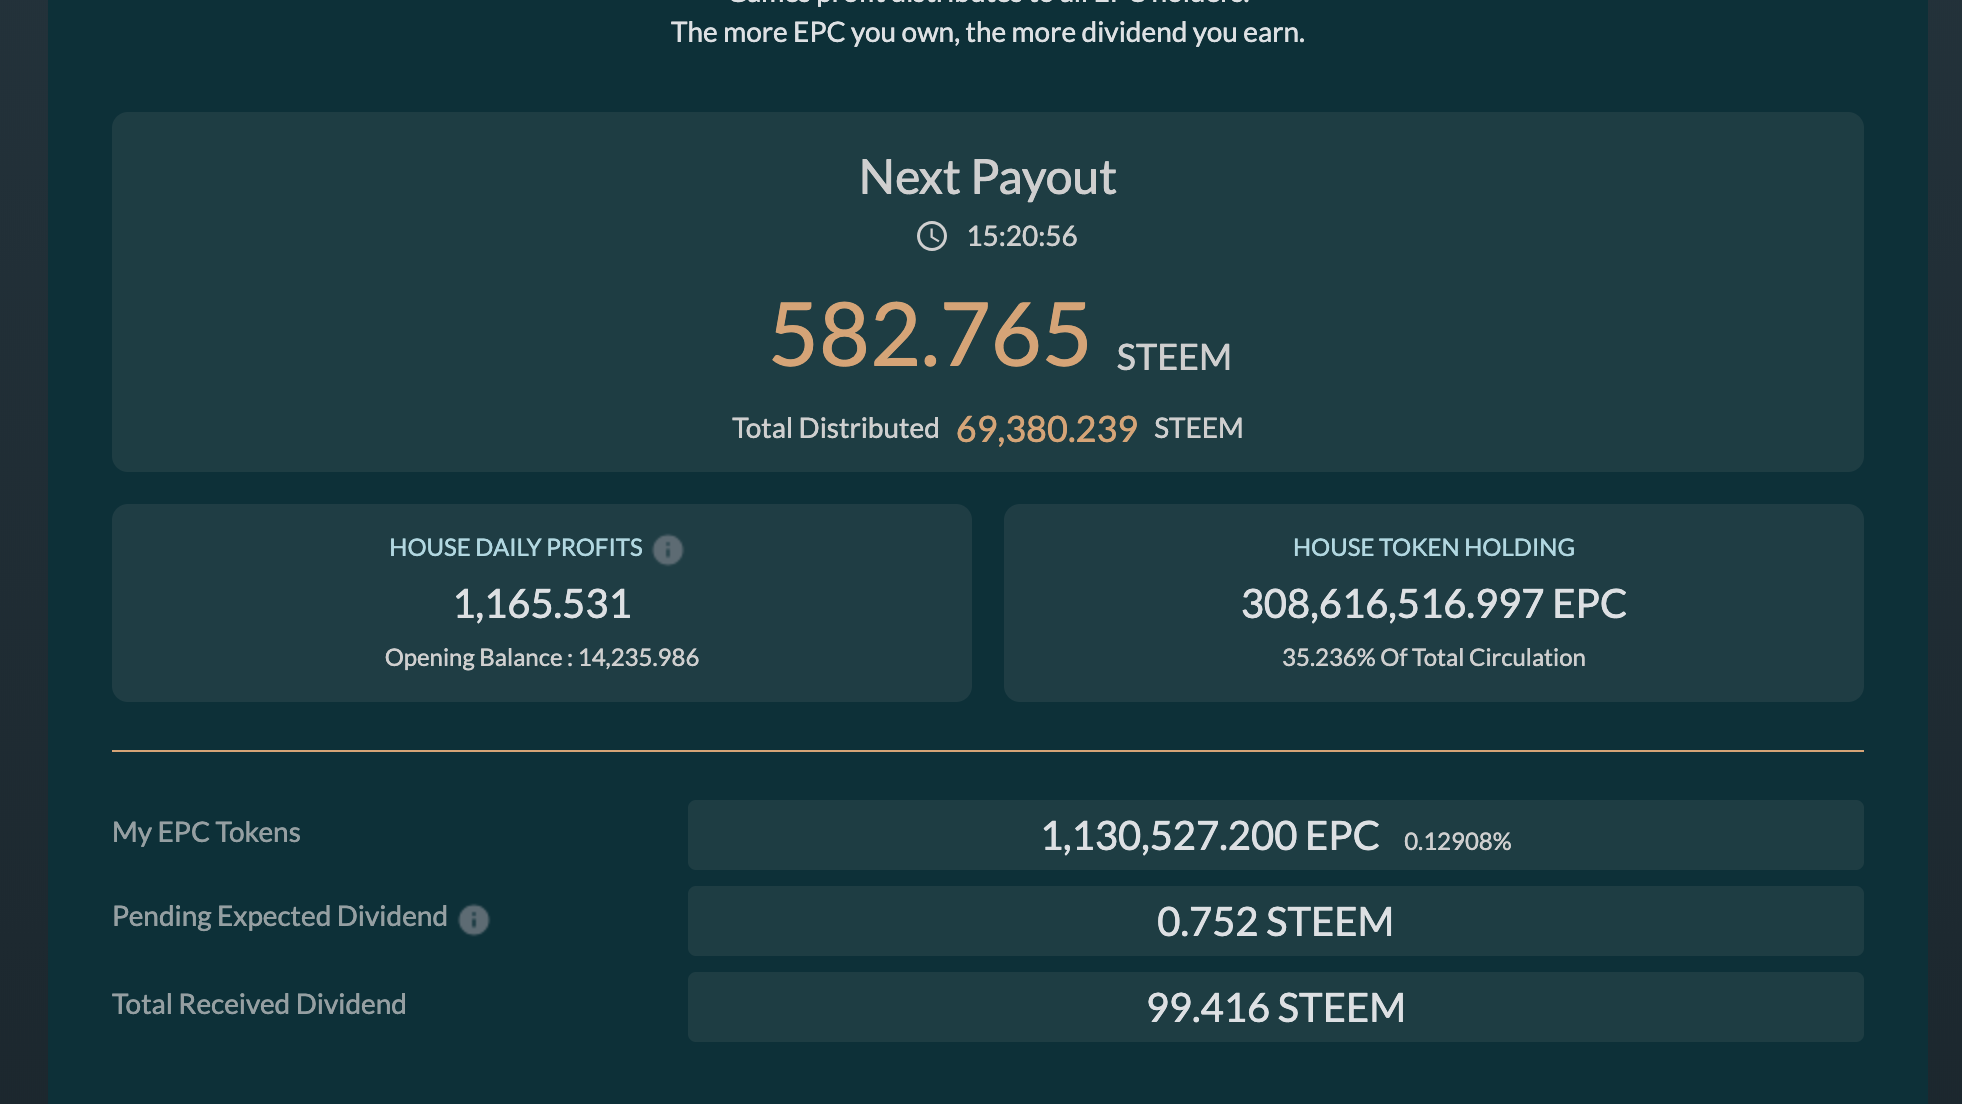The height and width of the screenshot is (1104, 1962).
Task: Click the Opening Balance 14,235.986 text
Action: point(542,658)
